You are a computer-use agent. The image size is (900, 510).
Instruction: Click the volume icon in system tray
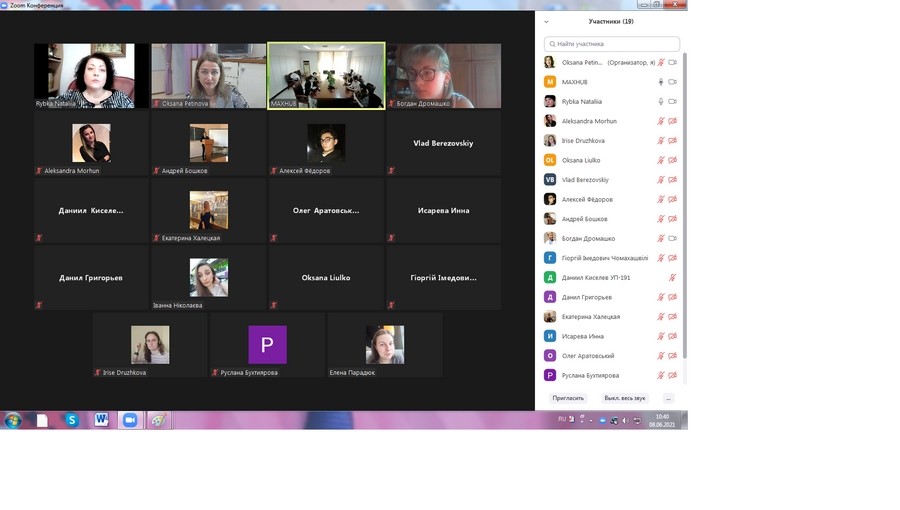626,421
